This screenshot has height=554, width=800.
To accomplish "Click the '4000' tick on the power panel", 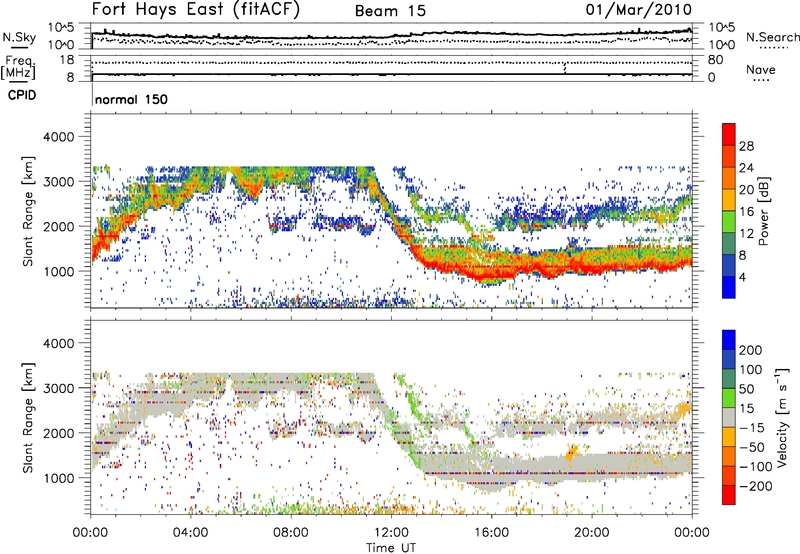I will 58,137.
